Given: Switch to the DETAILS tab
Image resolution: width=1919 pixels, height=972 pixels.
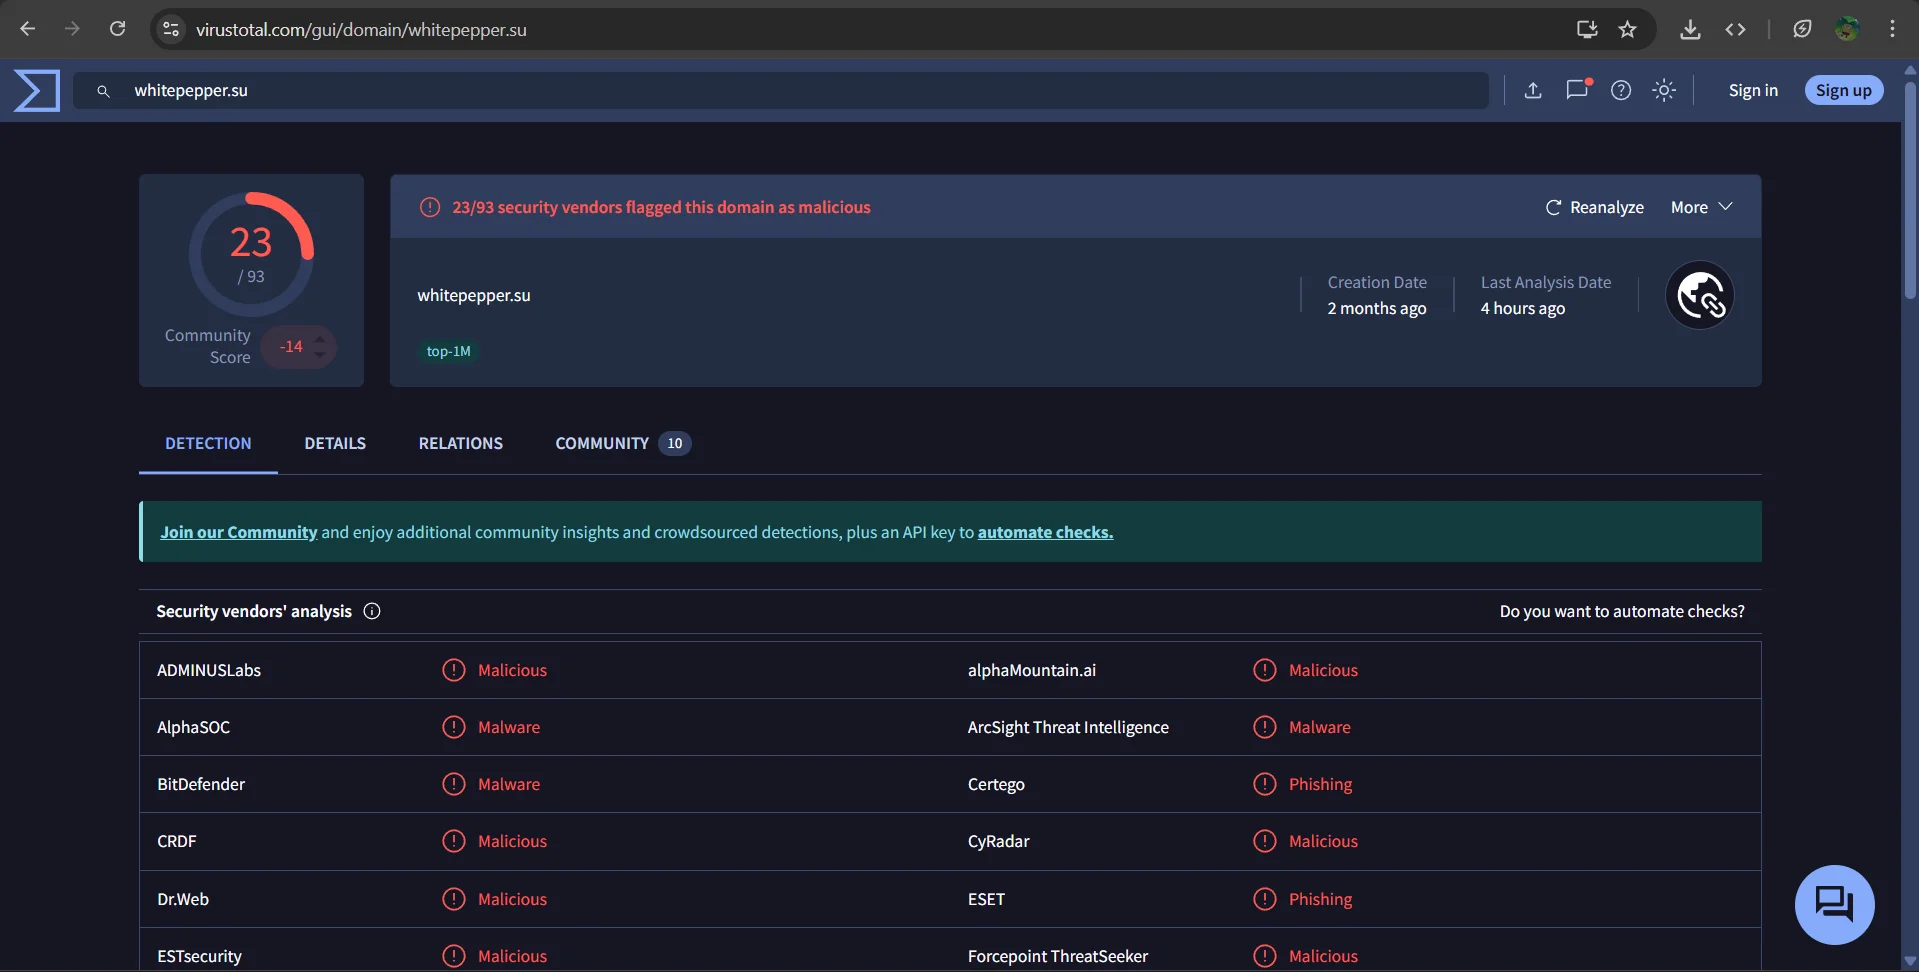Looking at the screenshot, I should point(335,443).
